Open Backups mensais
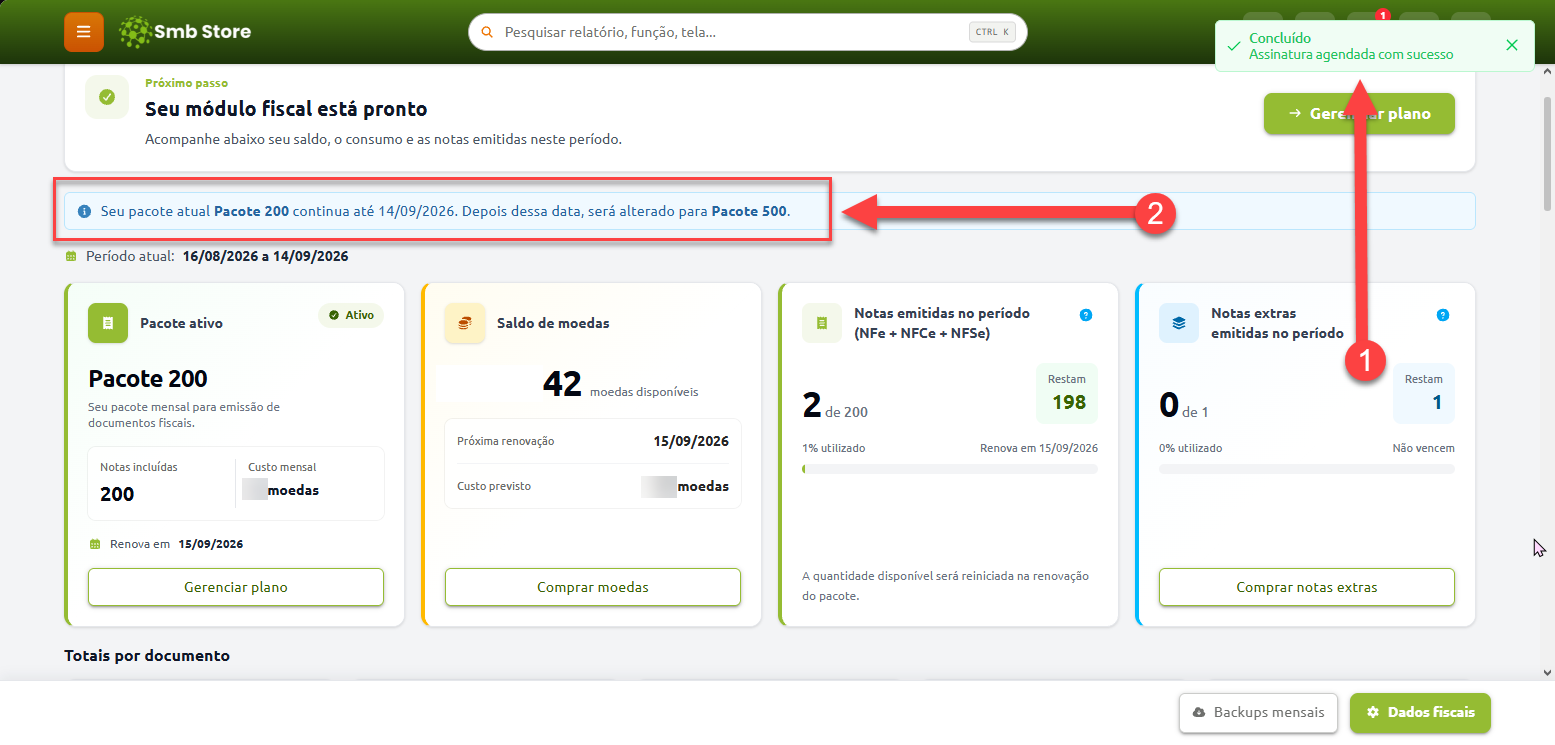The image size is (1555, 745). pyautogui.click(x=1259, y=713)
